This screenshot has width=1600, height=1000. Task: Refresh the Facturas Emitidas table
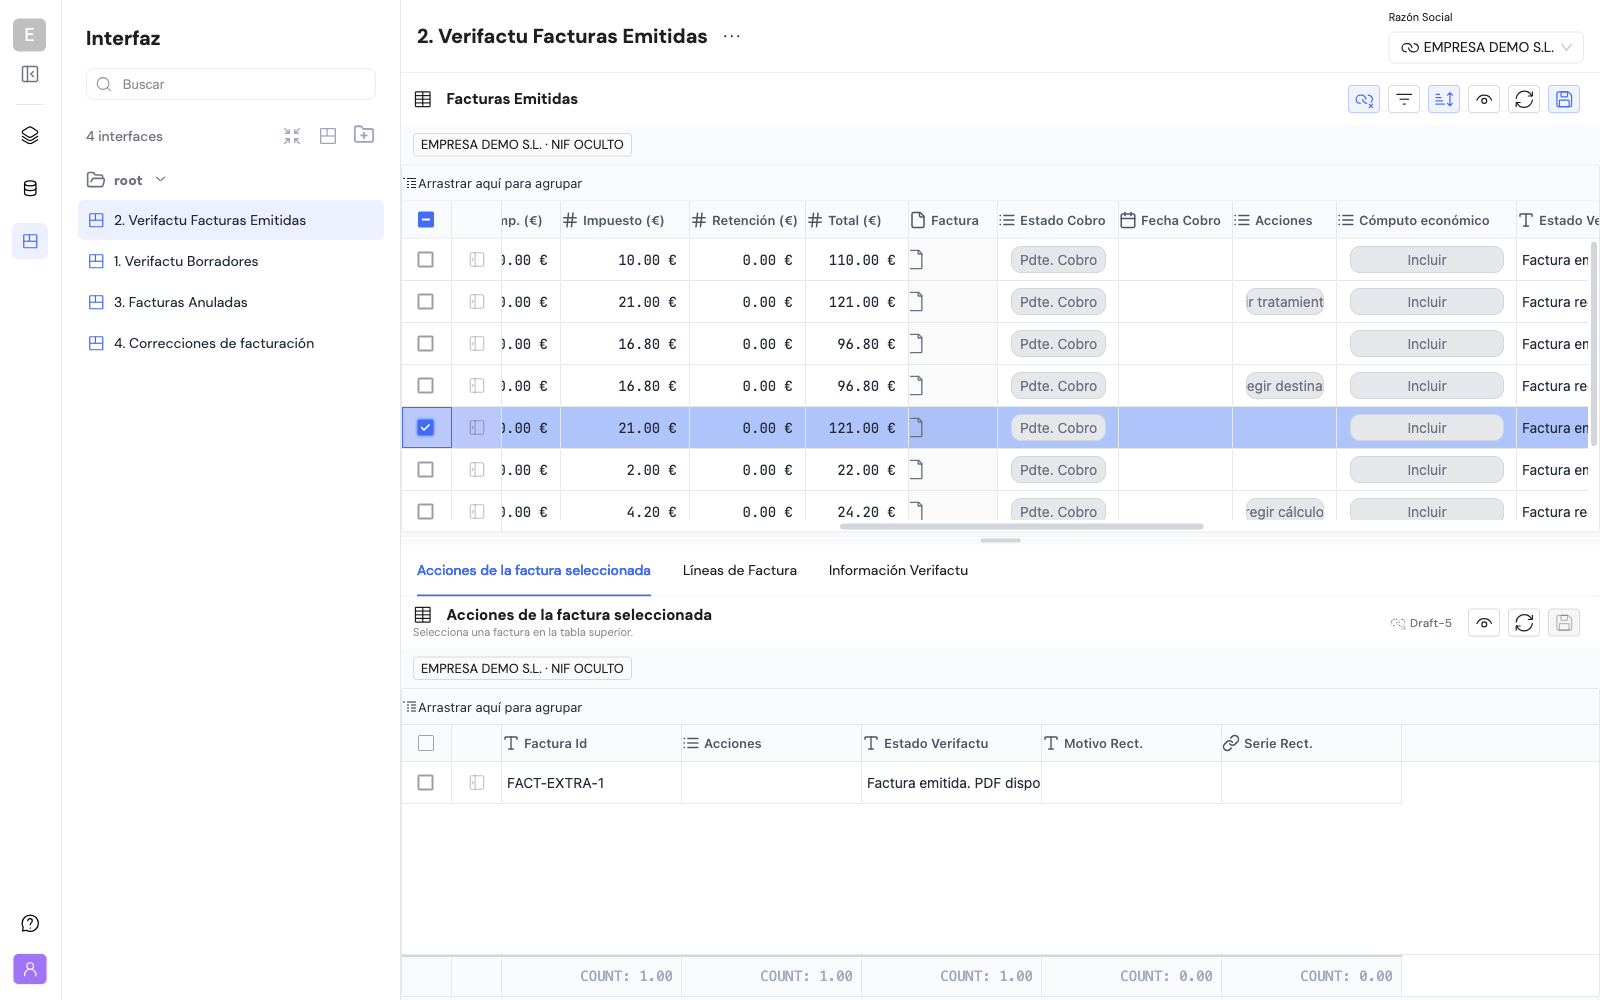(1524, 99)
